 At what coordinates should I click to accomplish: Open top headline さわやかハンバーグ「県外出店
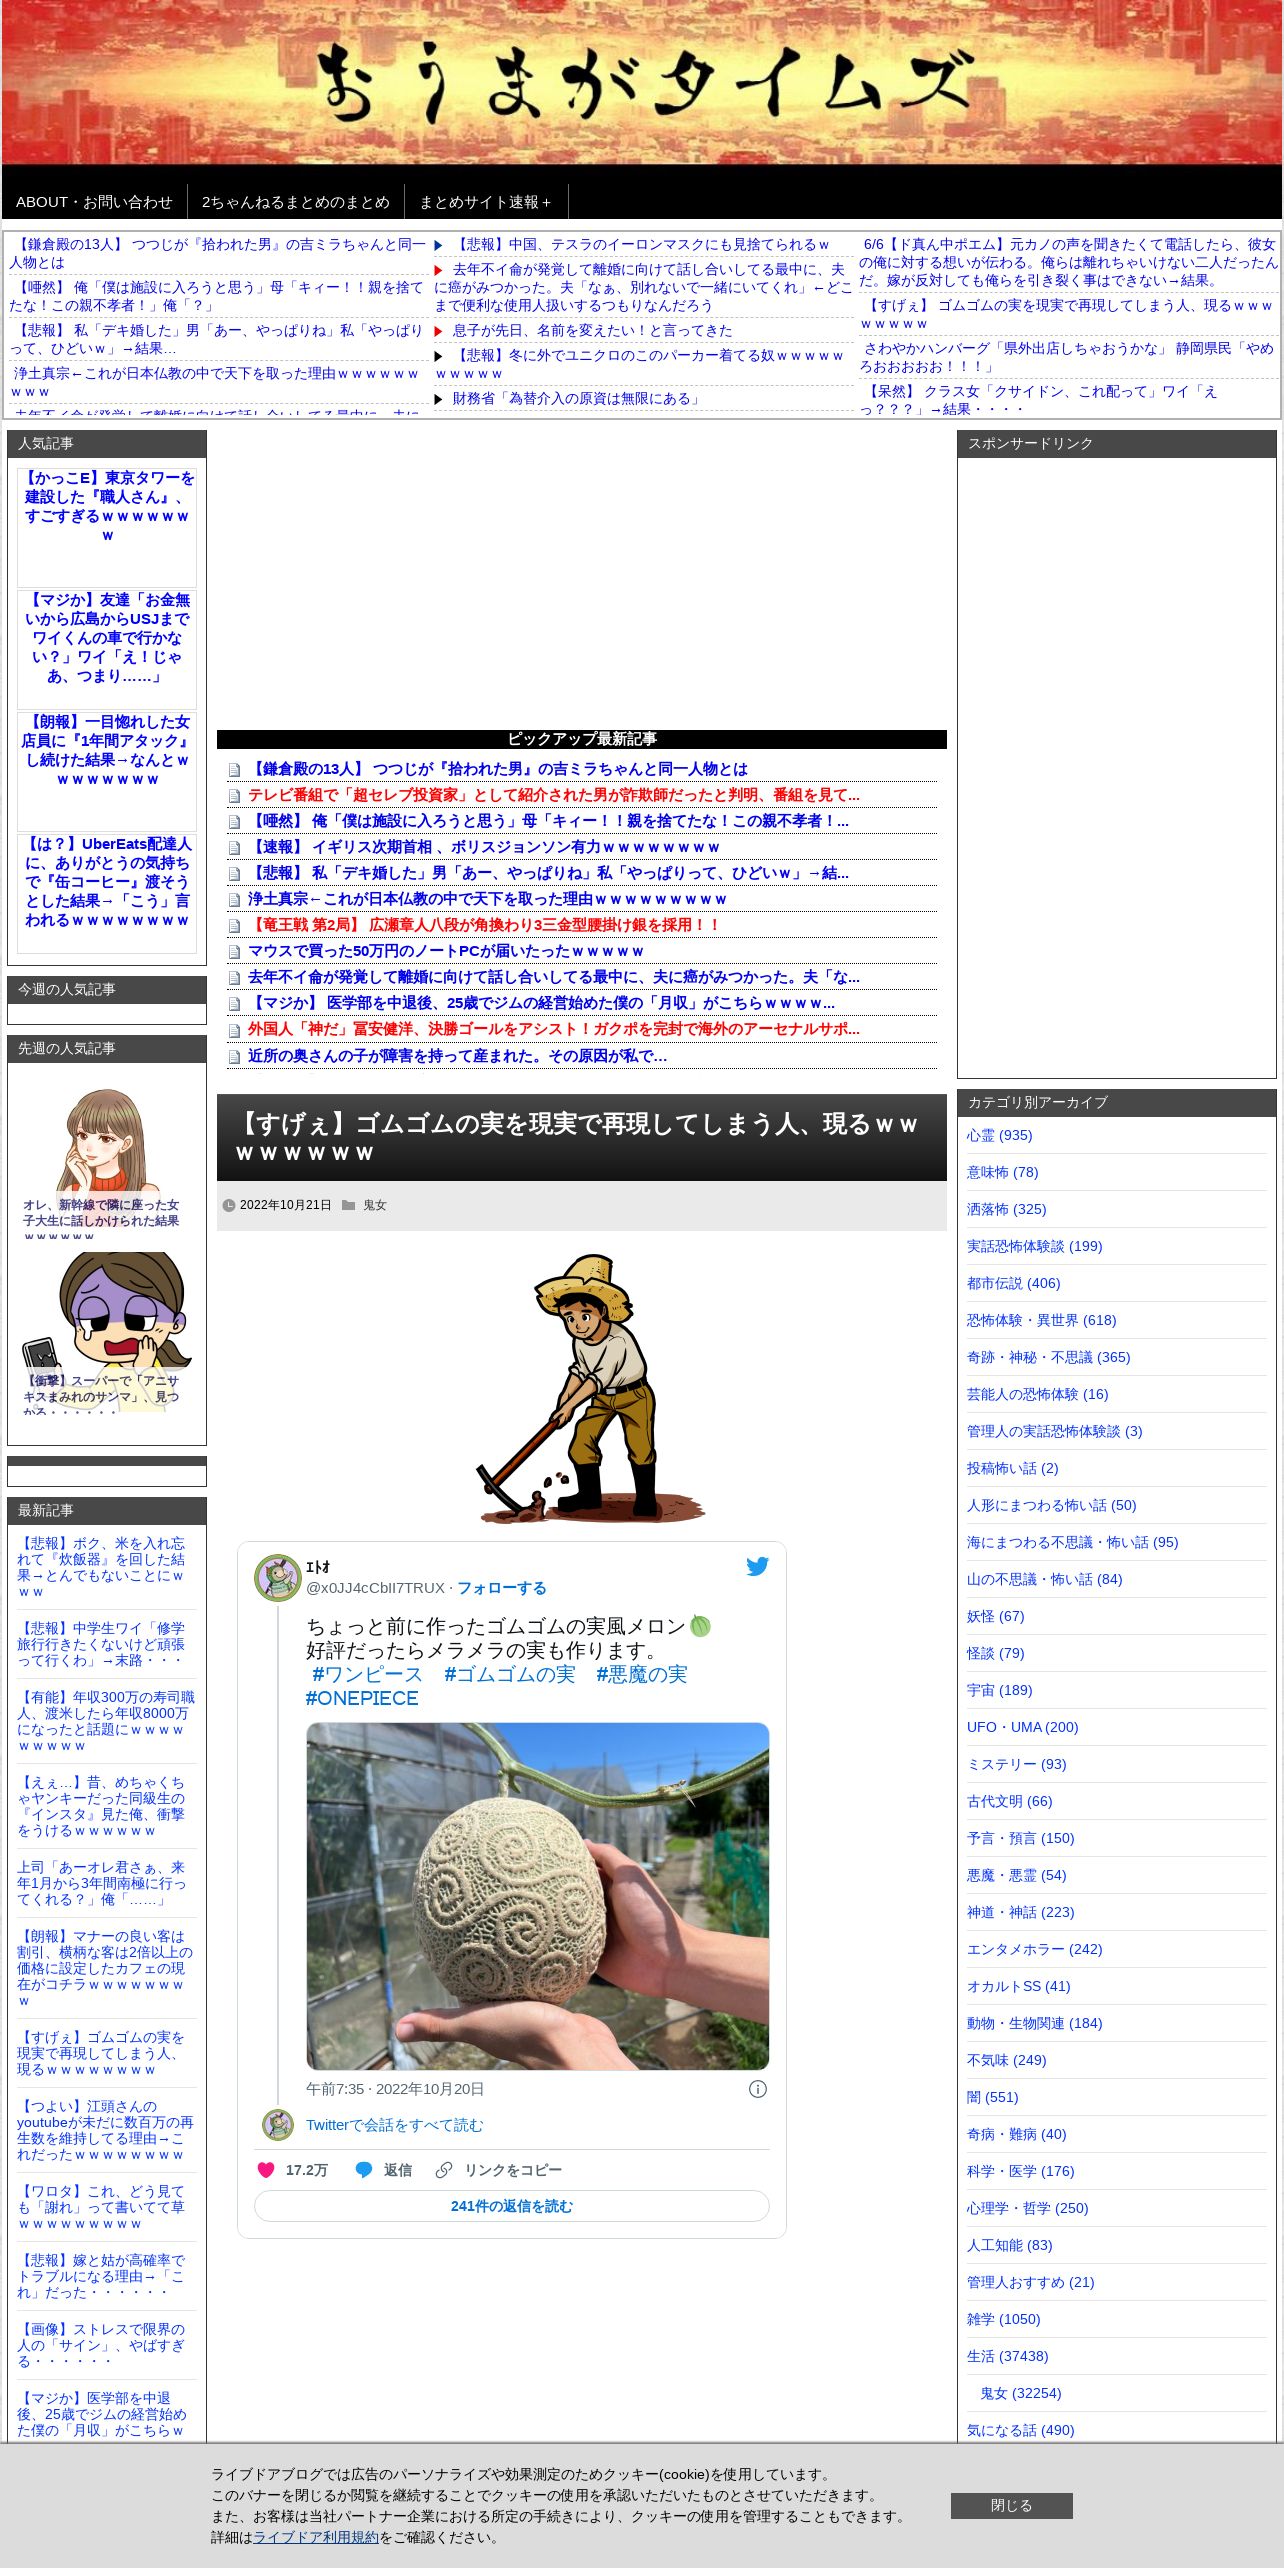1068,357
